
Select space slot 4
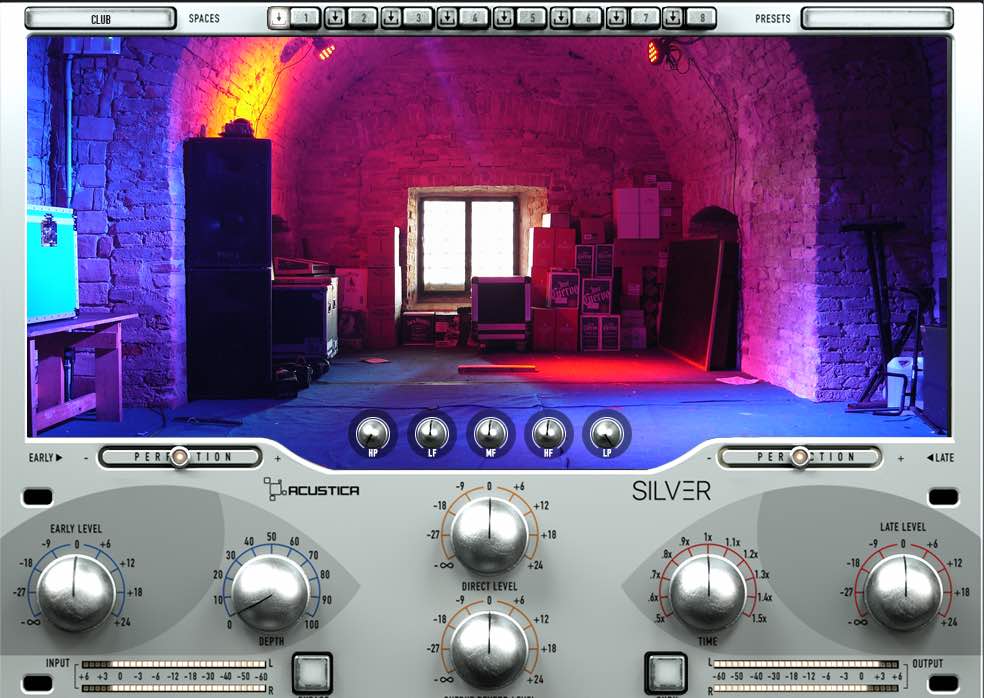point(474,18)
